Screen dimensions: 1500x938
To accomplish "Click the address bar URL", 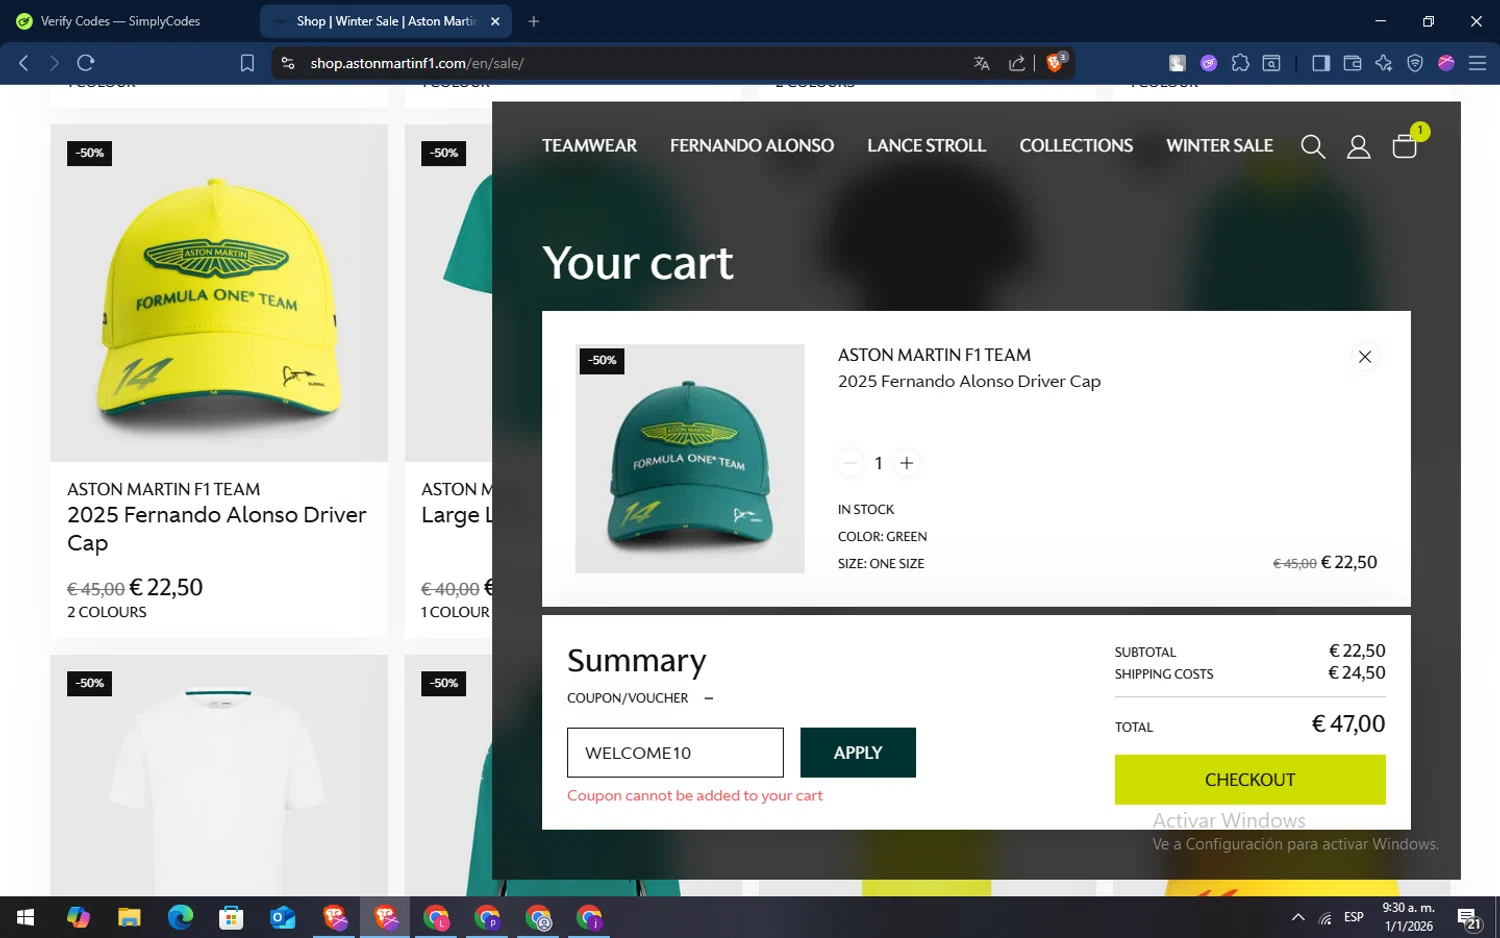I will pyautogui.click(x=417, y=63).
